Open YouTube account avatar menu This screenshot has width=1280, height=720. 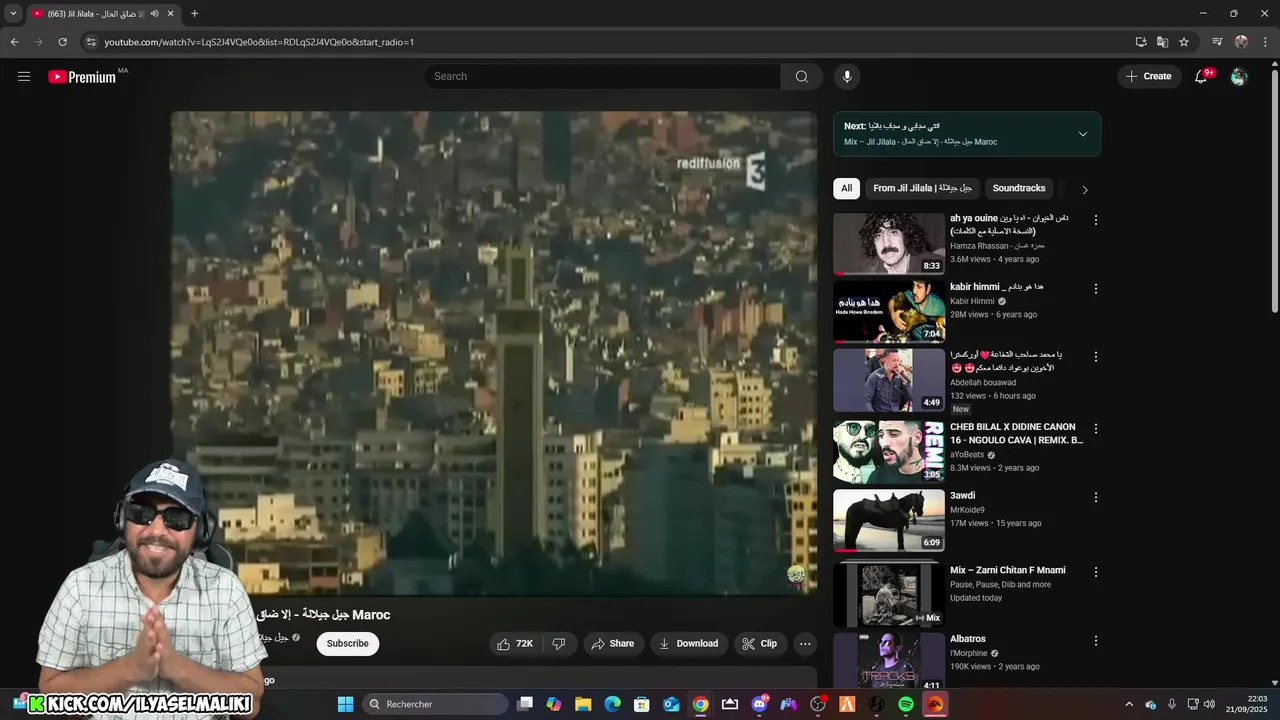pos(1239,76)
